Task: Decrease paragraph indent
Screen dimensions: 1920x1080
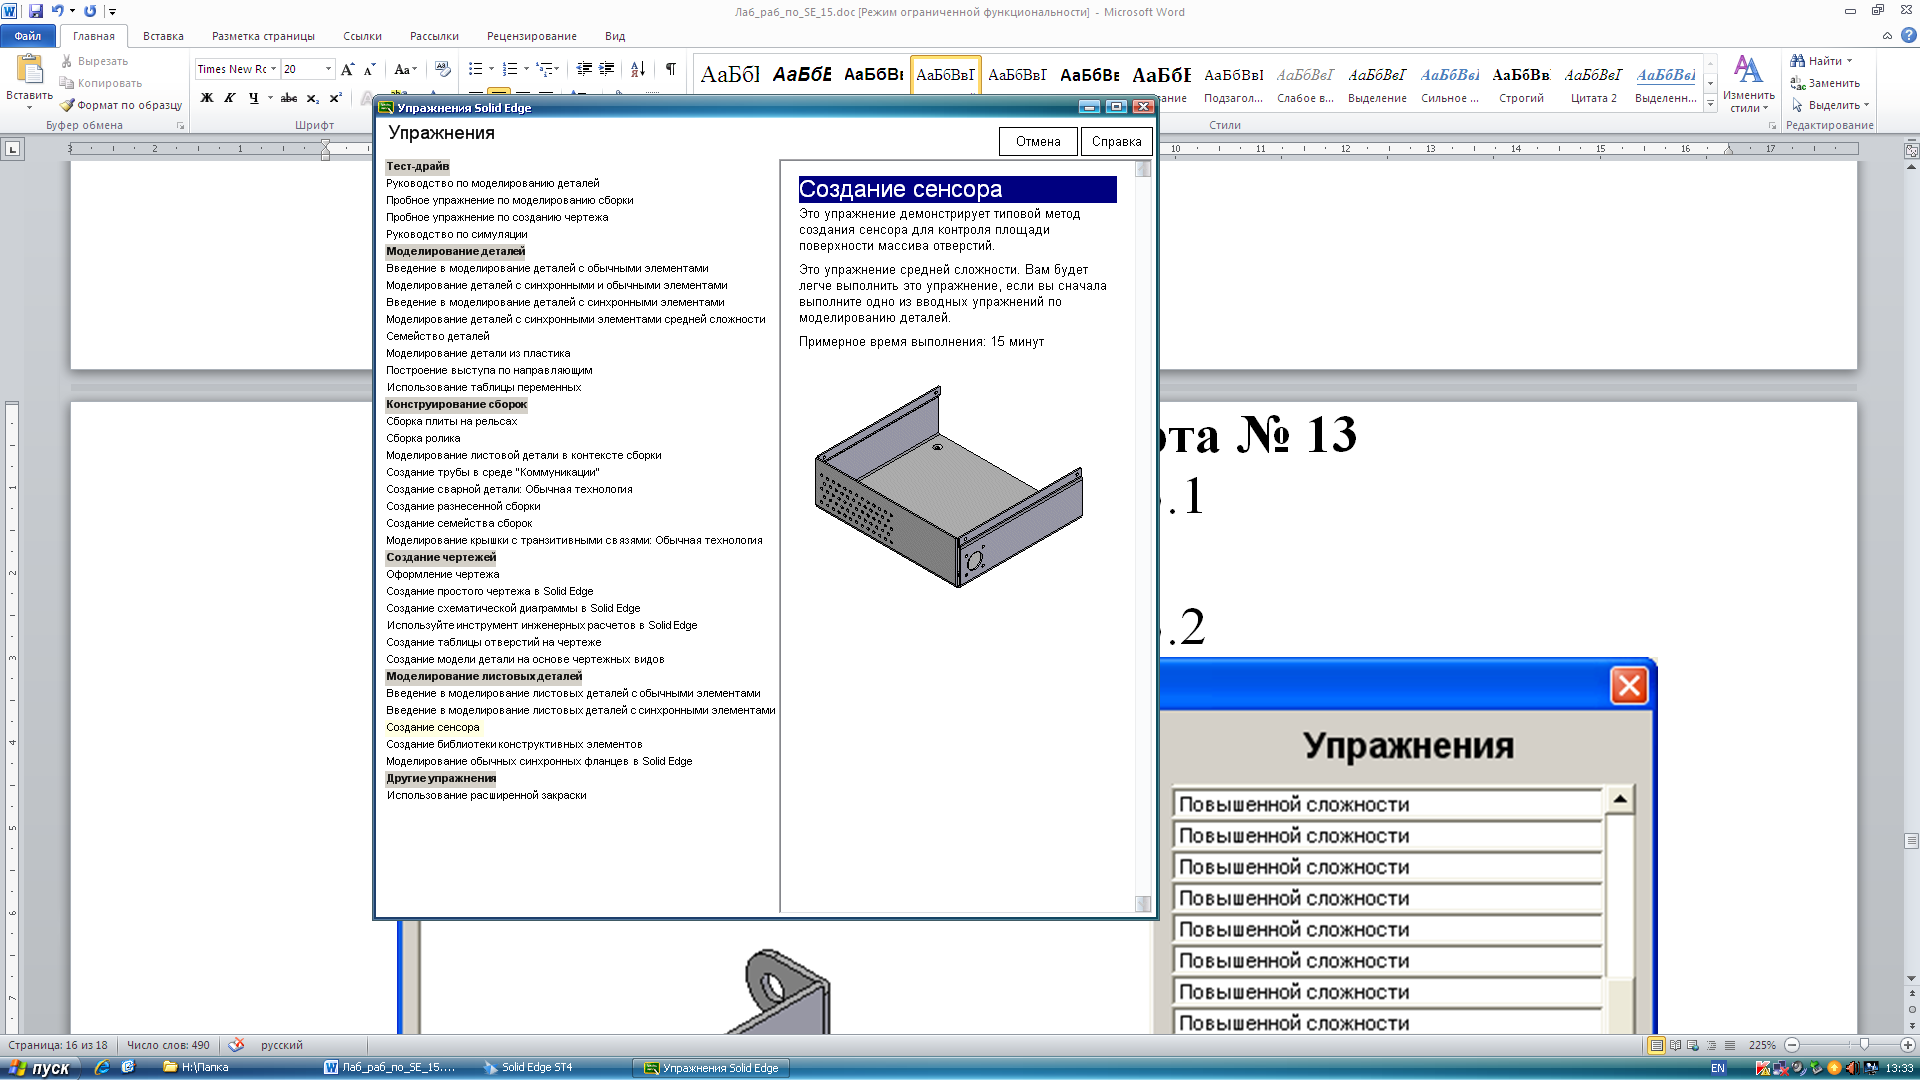Action: [x=584, y=69]
